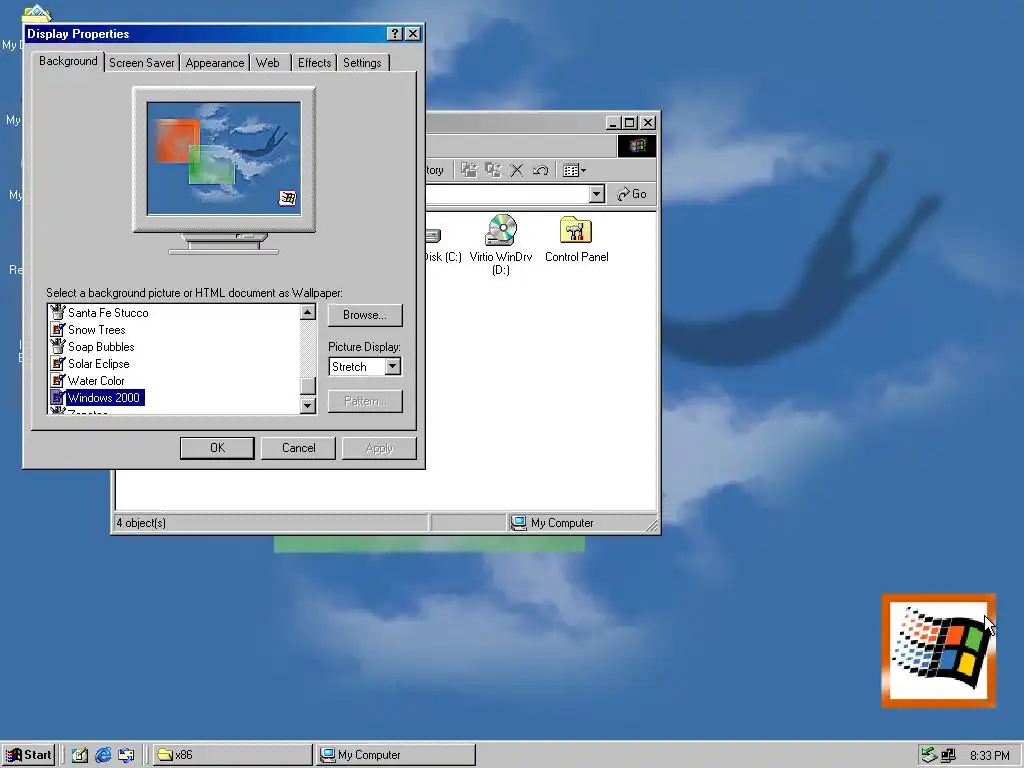This screenshot has width=1024, height=768.
Task: Click the Undo arrow icon in My Computer toolbar
Action: (x=540, y=170)
